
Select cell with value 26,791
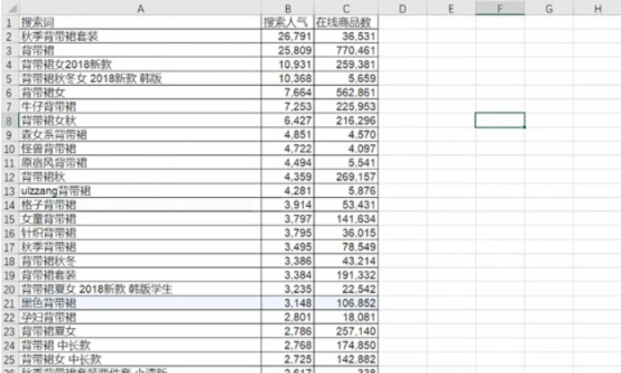(x=288, y=37)
